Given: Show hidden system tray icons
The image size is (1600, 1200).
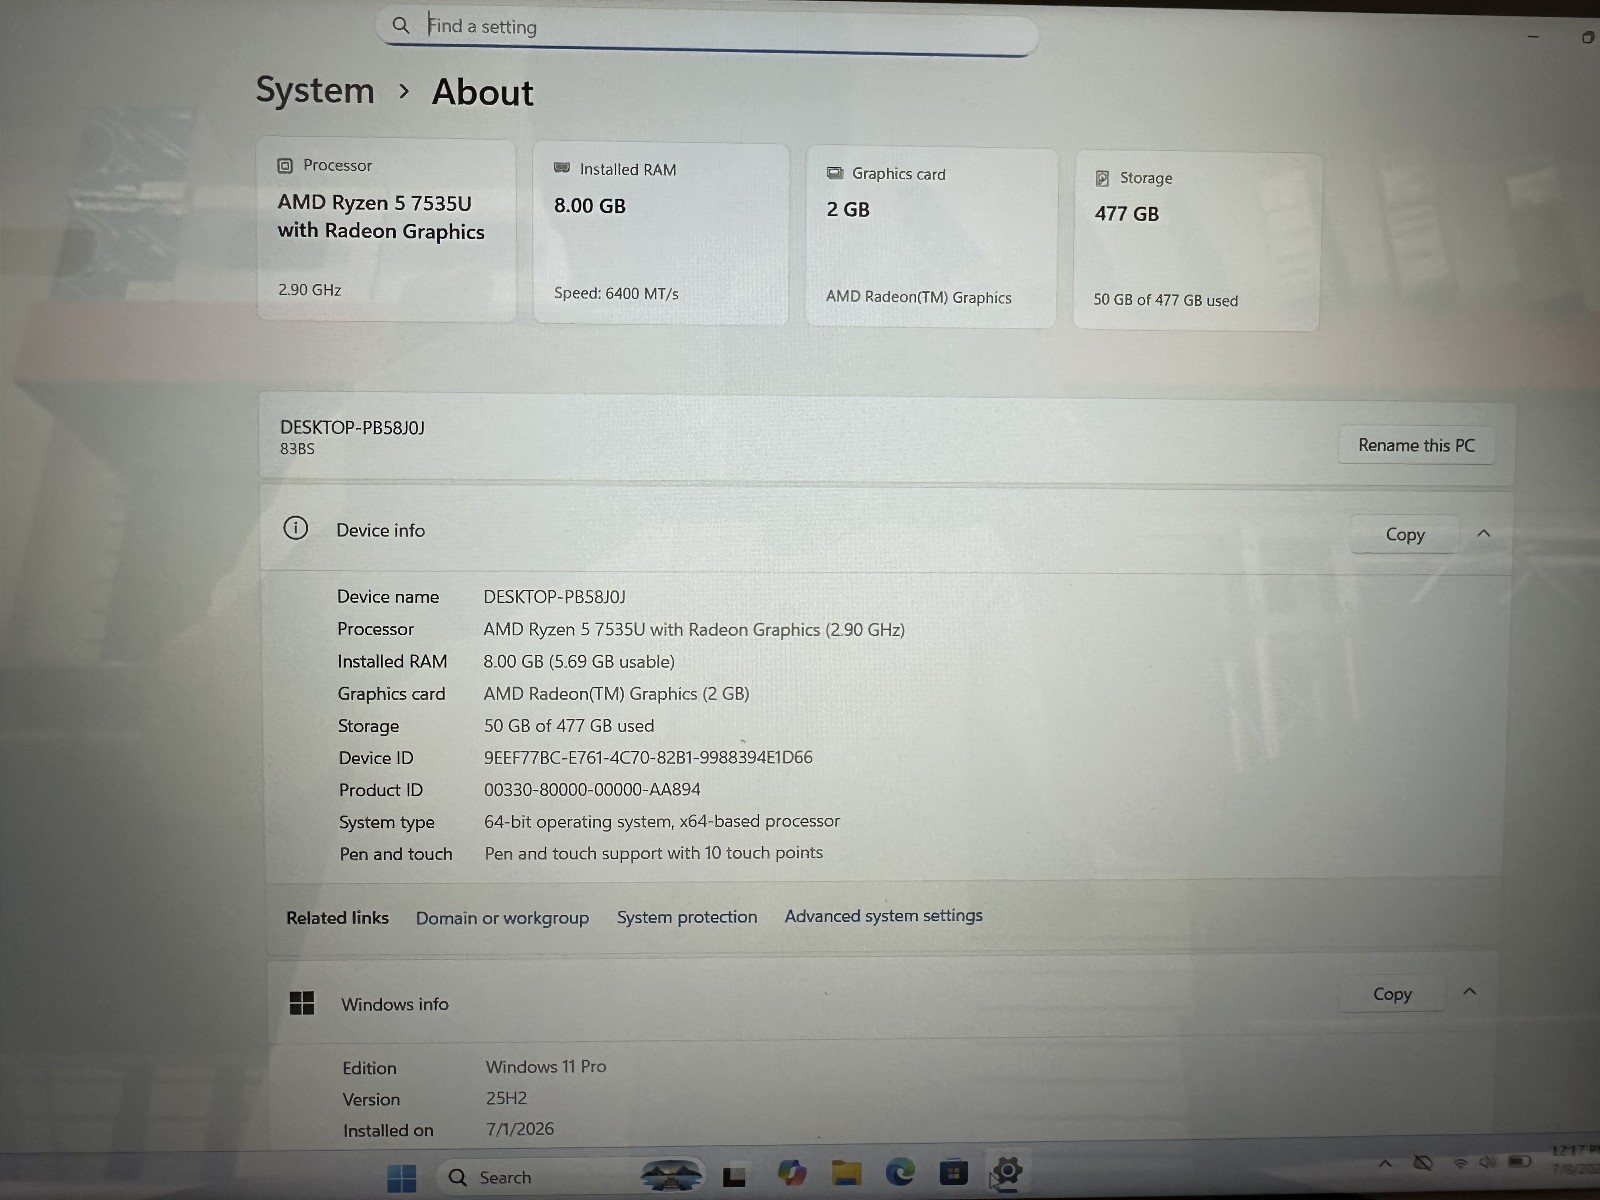Looking at the screenshot, I should point(1385,1163).
